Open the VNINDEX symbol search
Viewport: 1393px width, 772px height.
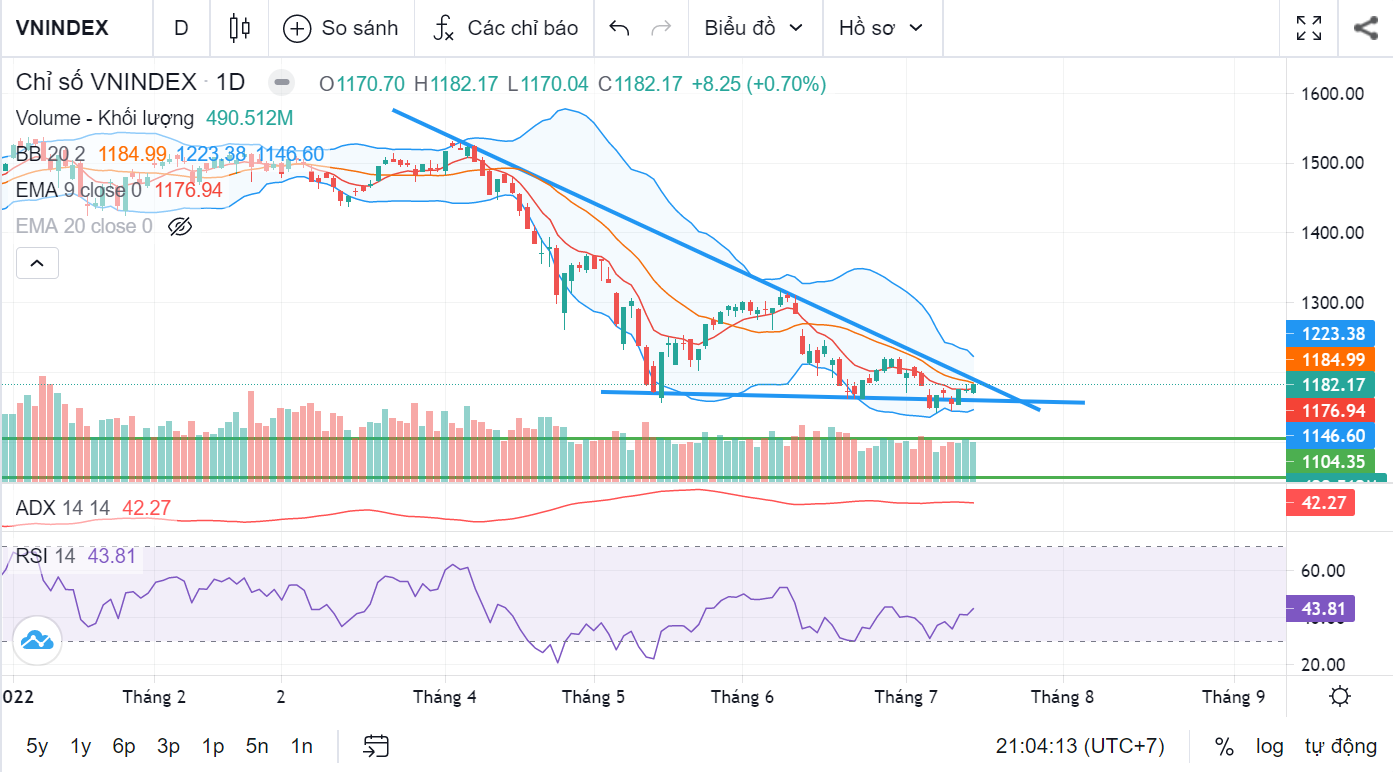click(x=62, y=28)
